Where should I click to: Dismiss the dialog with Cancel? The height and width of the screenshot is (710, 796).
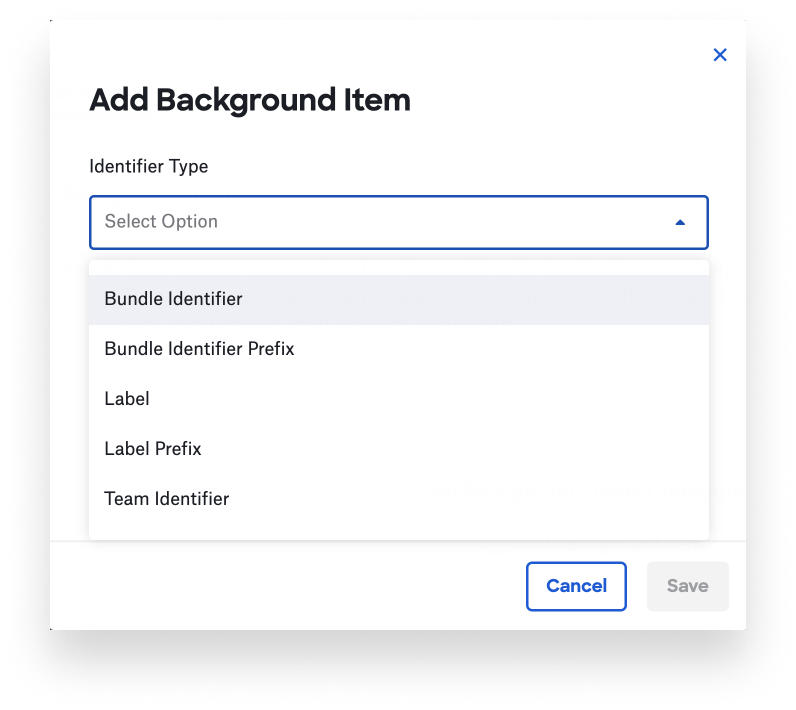576,586
